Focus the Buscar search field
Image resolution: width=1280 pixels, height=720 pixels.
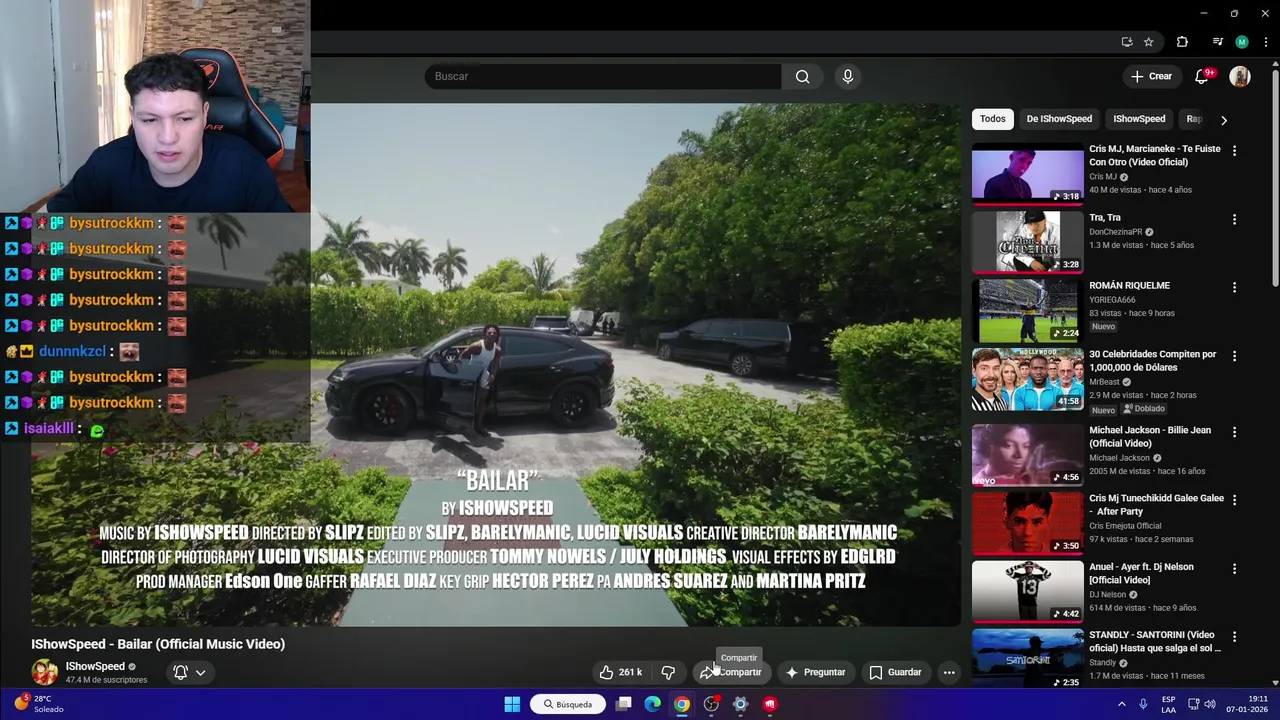603,76
